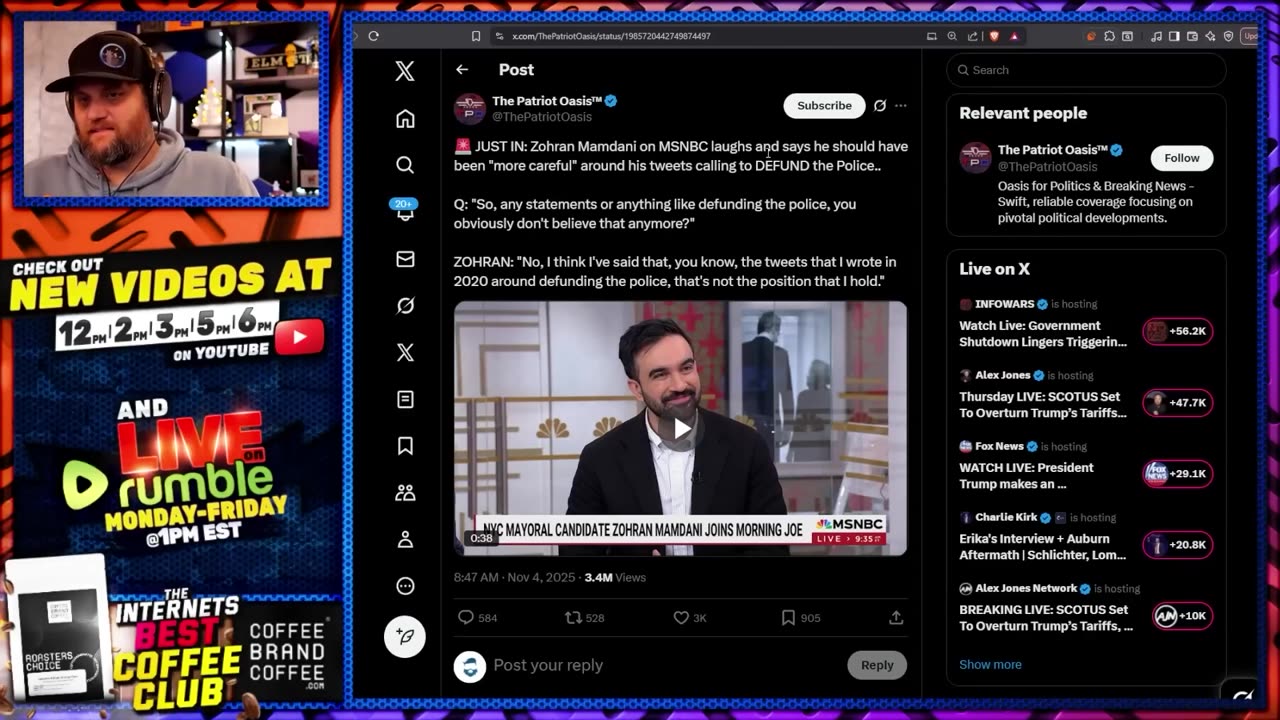The width and height of the screenshot is (1280, 720).
Task: Open Profile icon in sidebar
Action: coord(405,539)
